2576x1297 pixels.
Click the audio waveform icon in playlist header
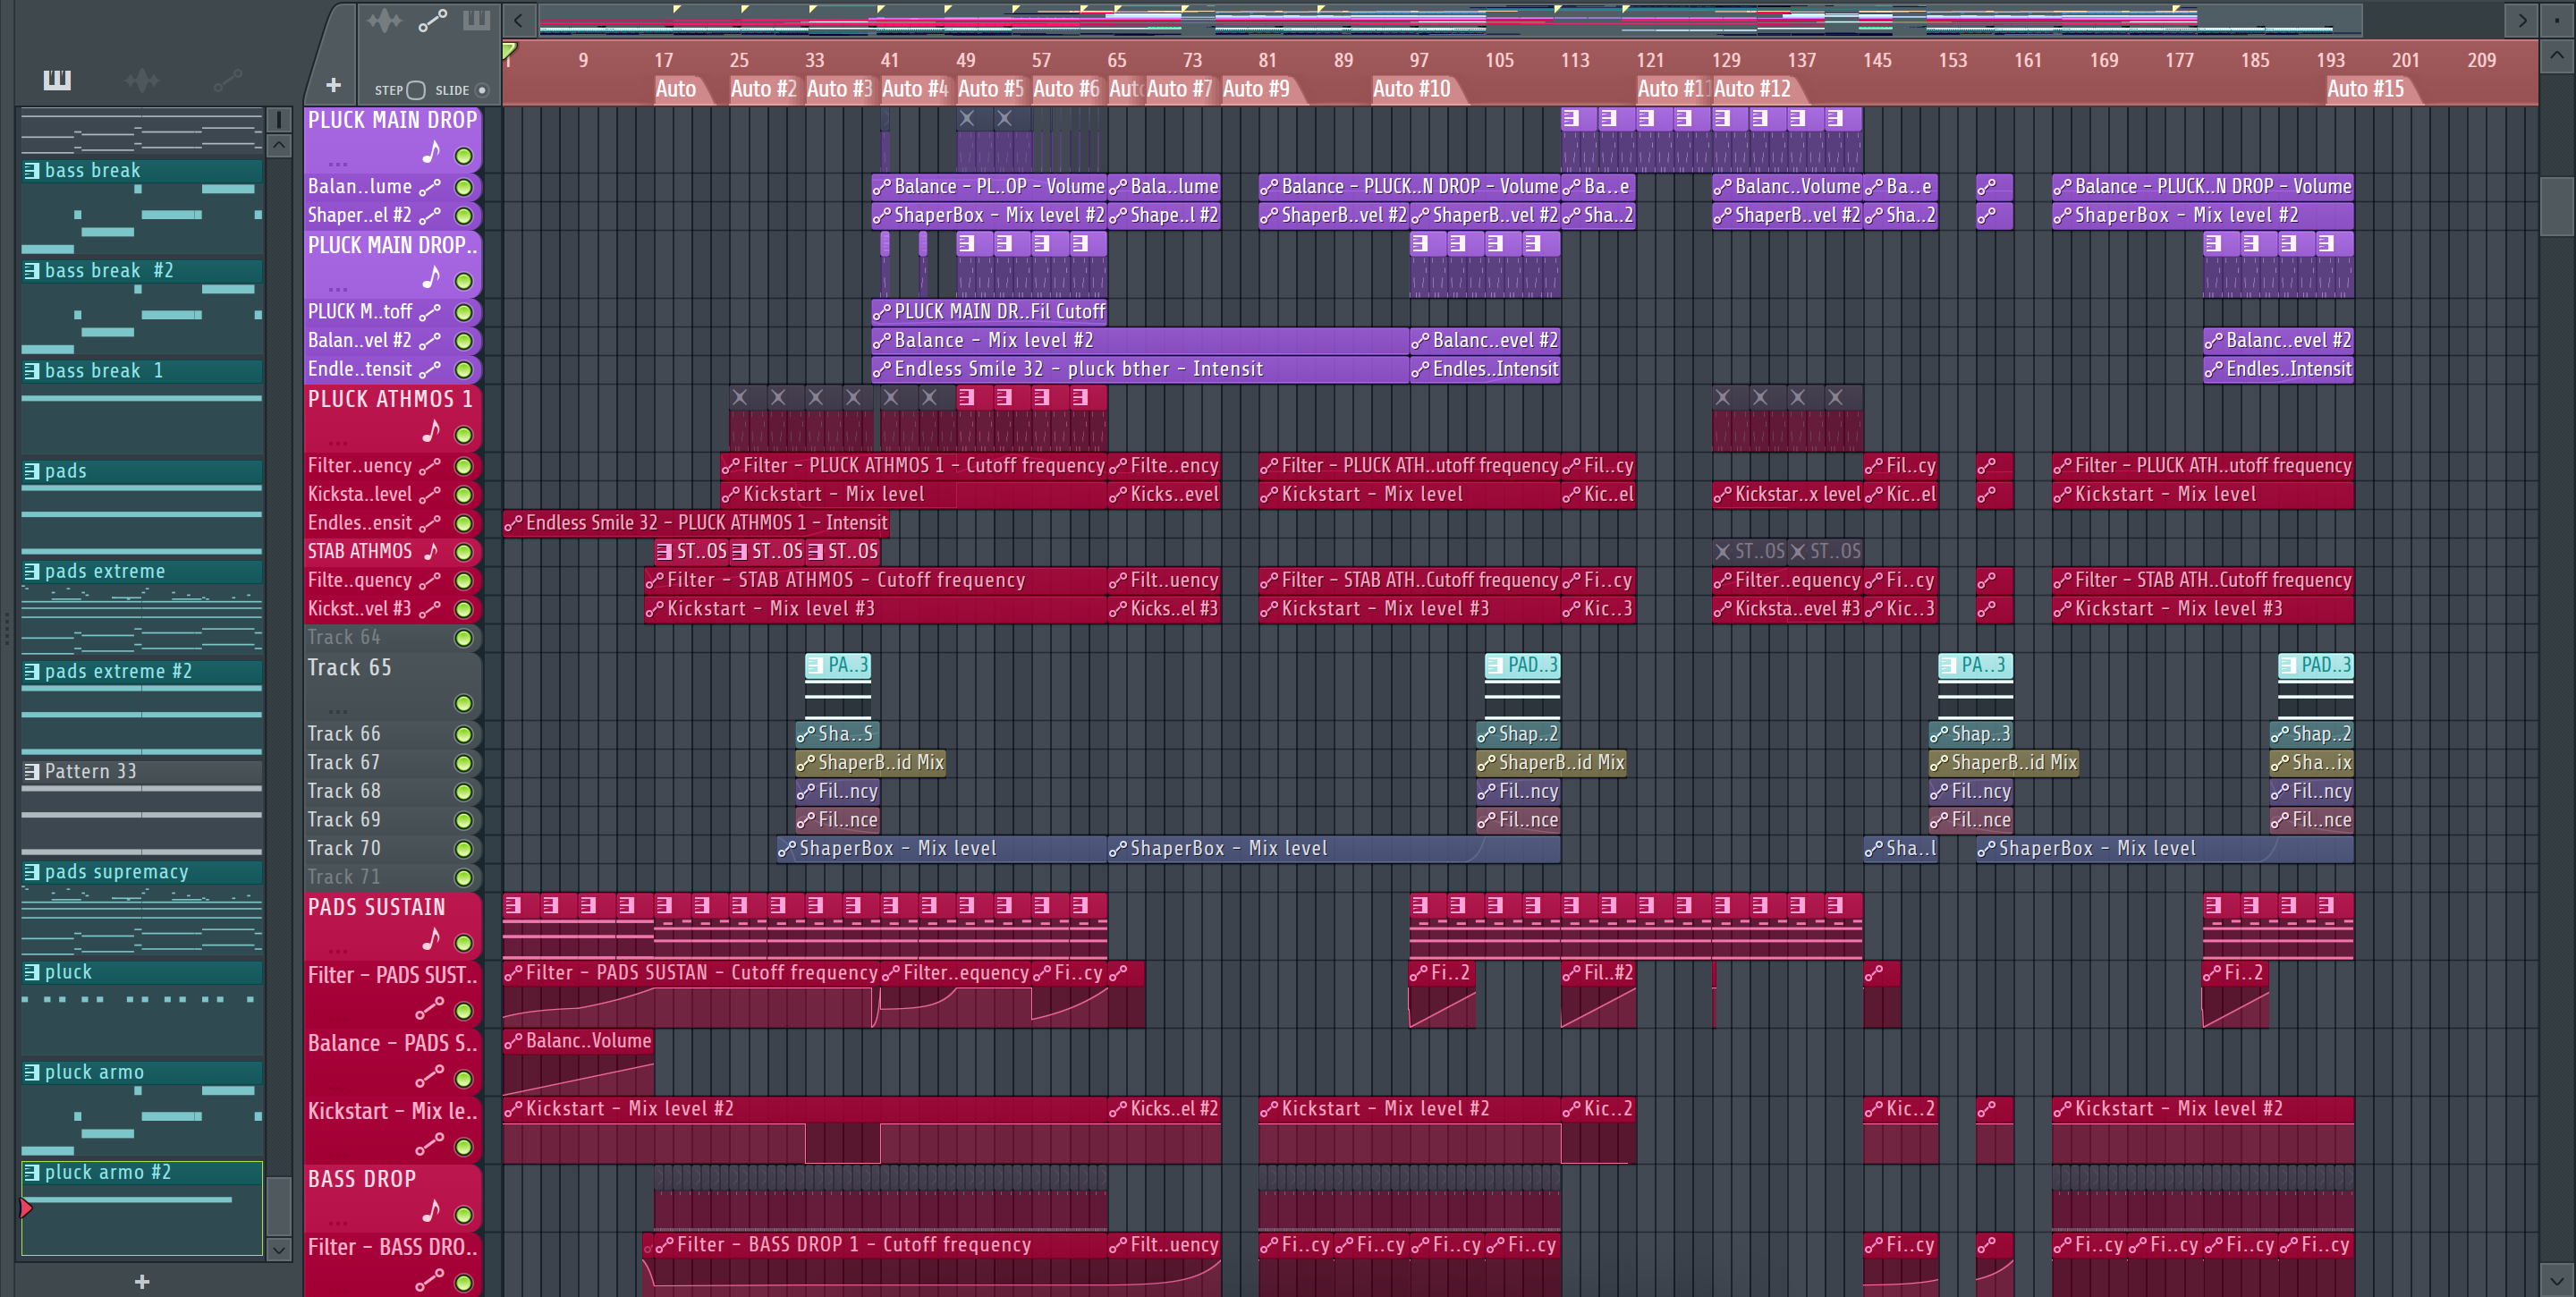click(x=384, y=20)
